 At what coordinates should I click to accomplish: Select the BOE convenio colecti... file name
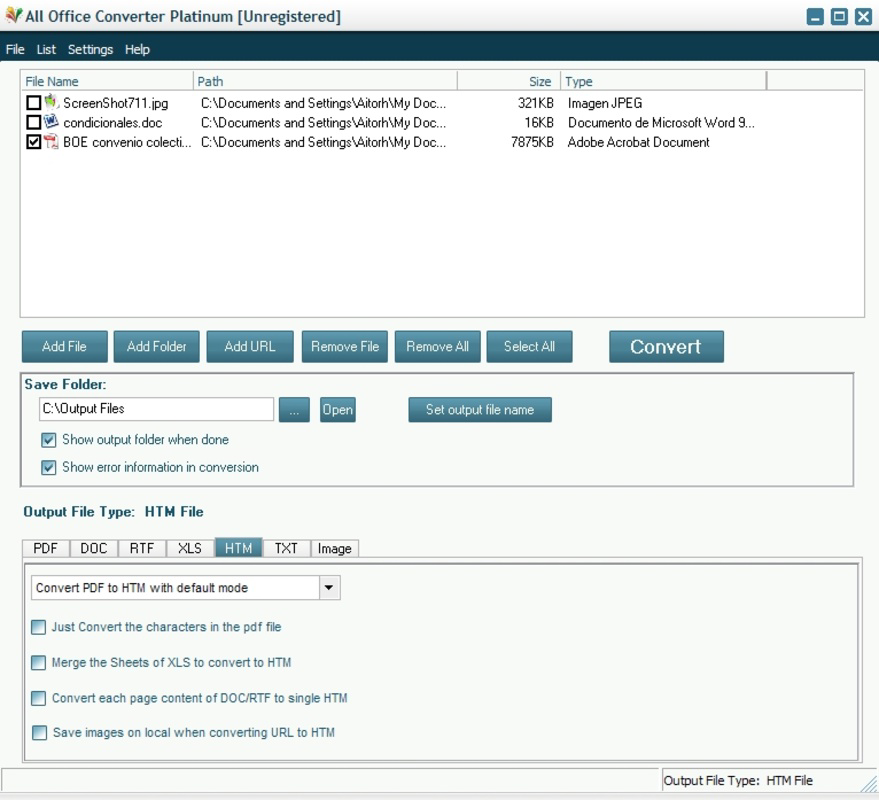[127, 142]
